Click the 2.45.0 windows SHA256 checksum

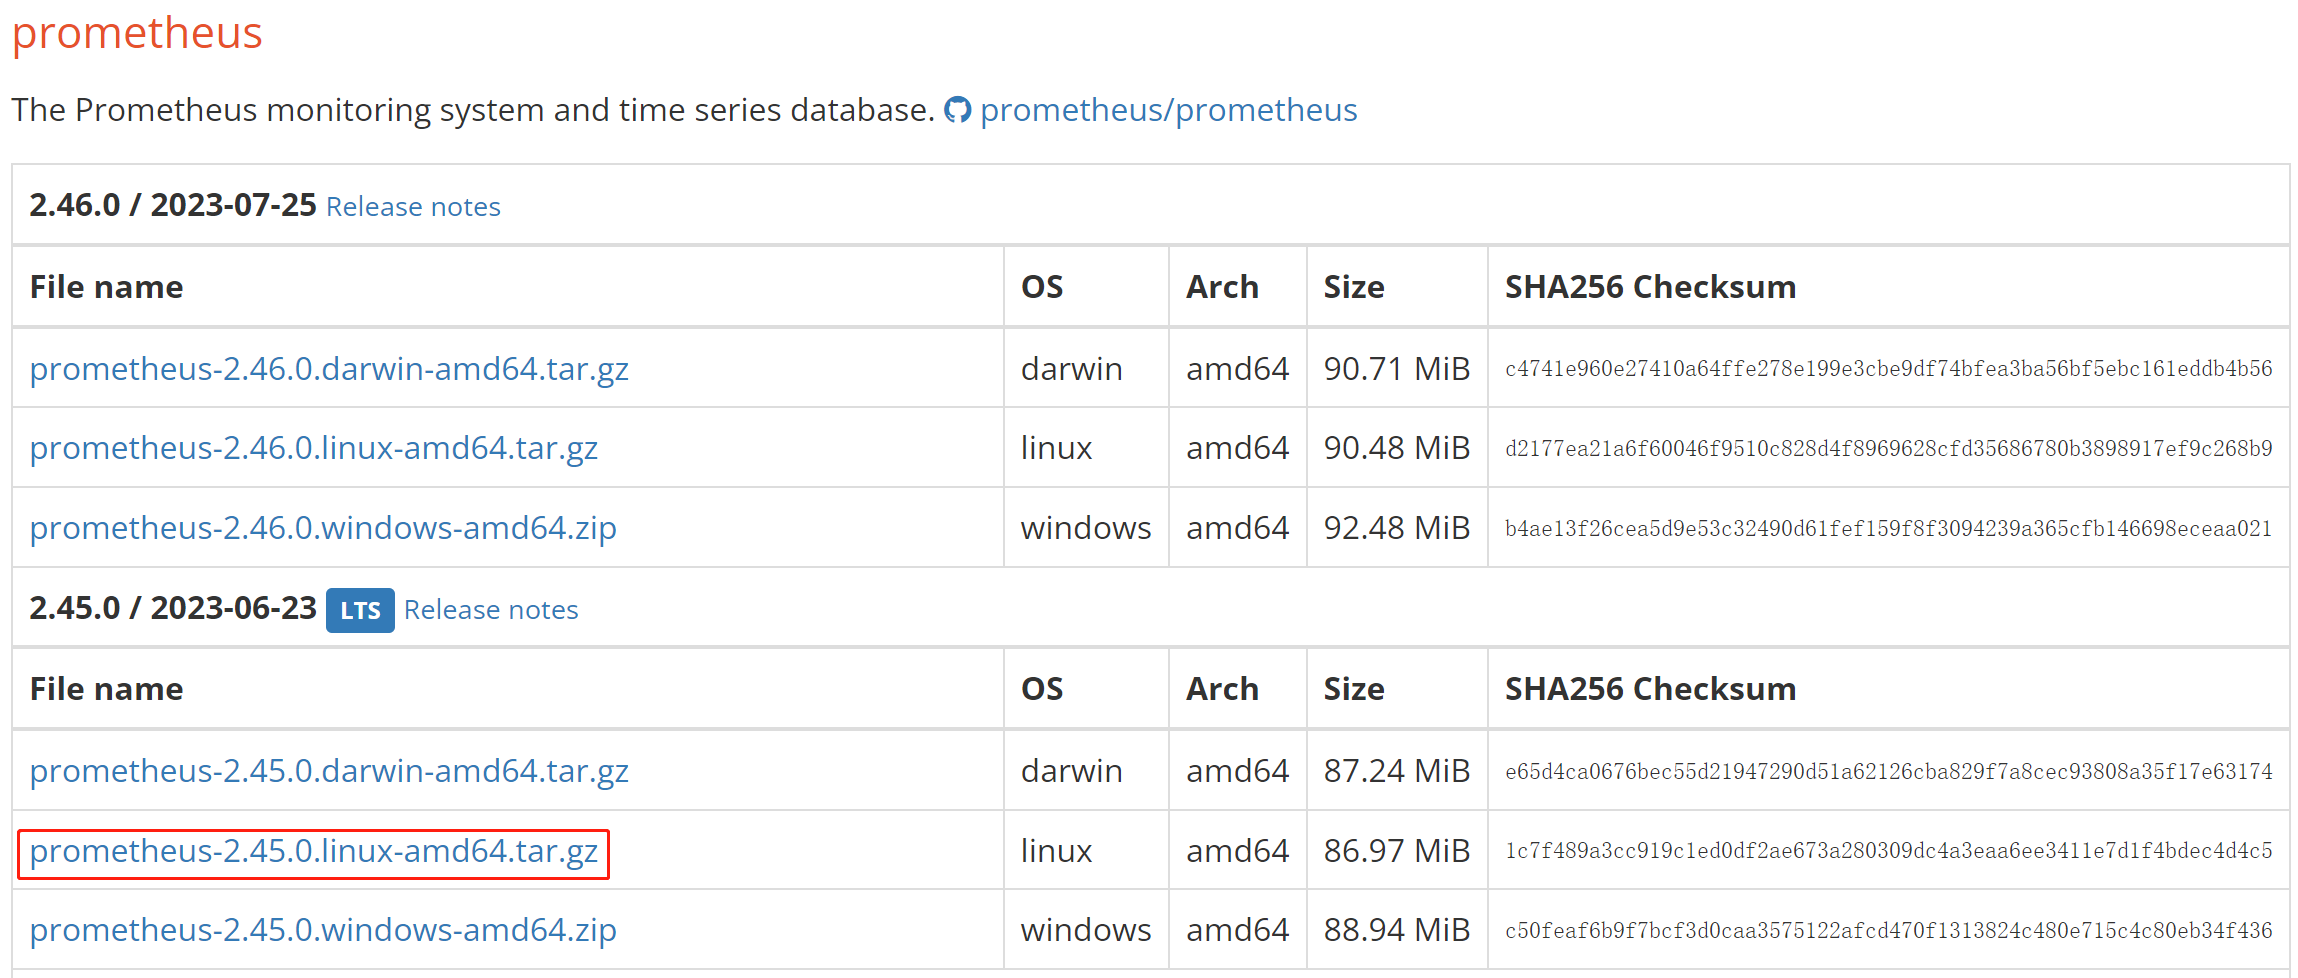(x=1888, y=931)
